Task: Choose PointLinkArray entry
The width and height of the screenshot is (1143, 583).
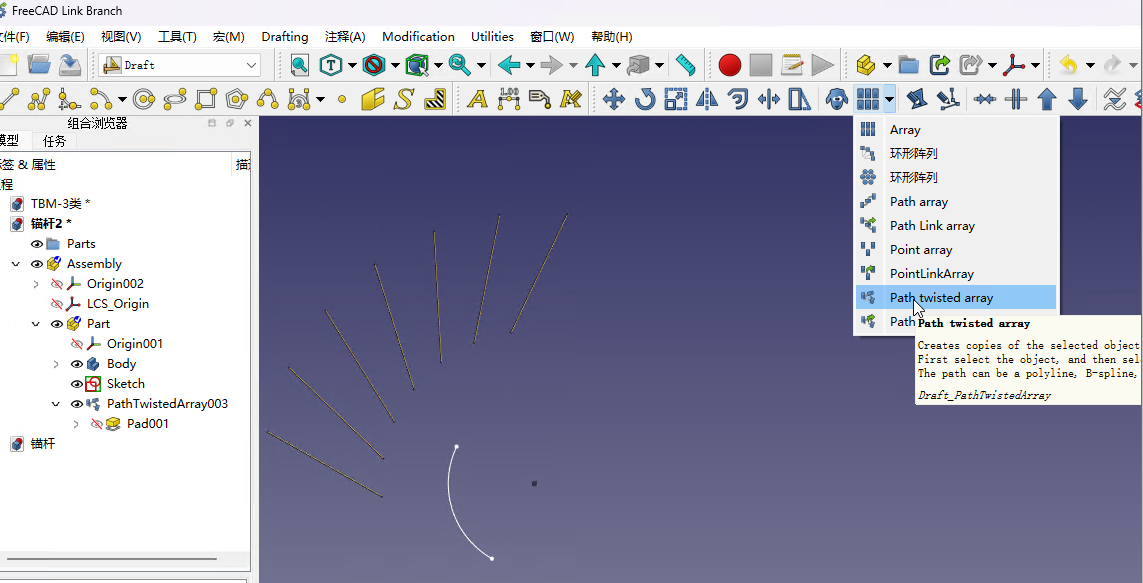Action: click(955, 273)
